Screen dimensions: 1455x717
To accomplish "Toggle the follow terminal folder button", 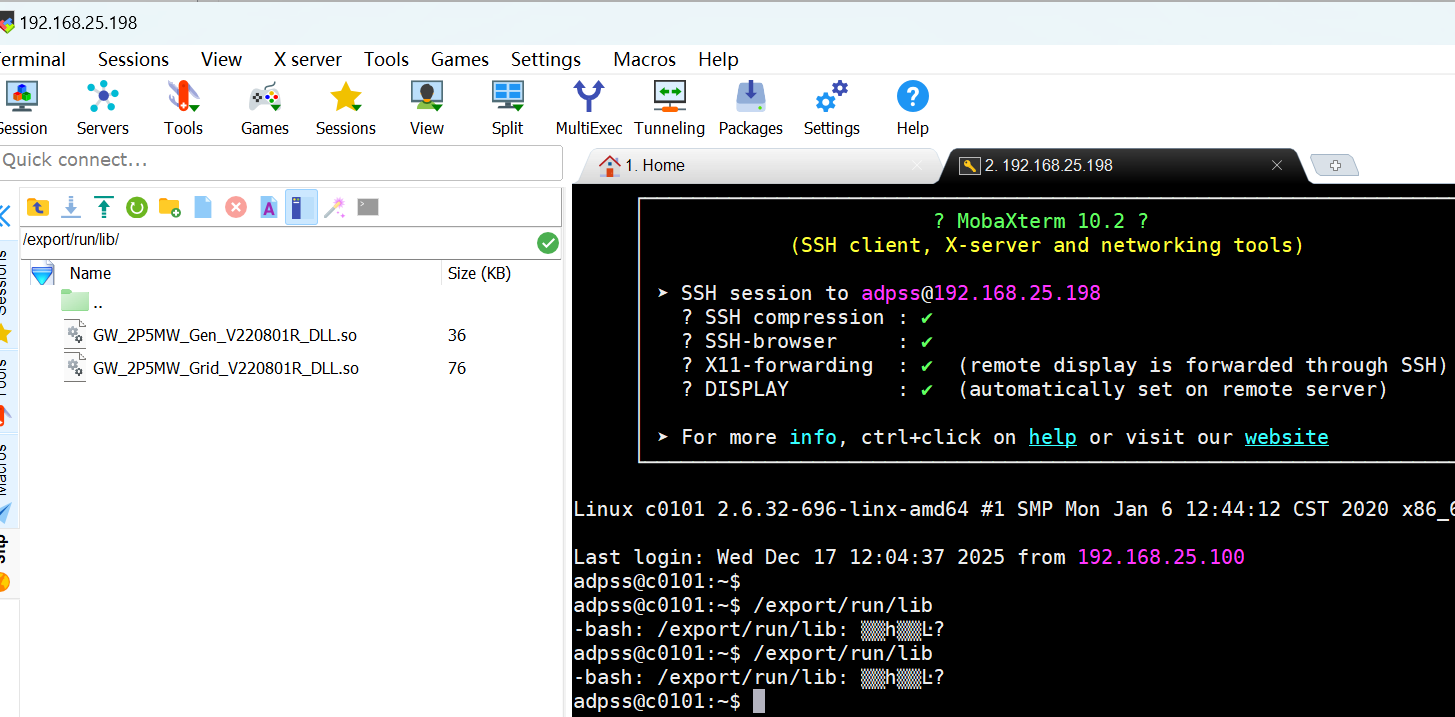I will tap(301, 207).
